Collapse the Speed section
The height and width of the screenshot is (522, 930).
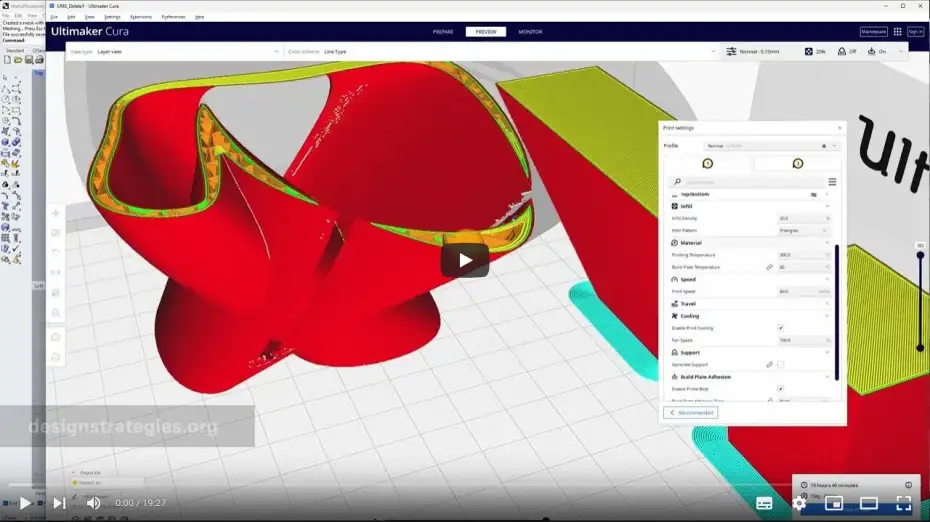(827, 279)
